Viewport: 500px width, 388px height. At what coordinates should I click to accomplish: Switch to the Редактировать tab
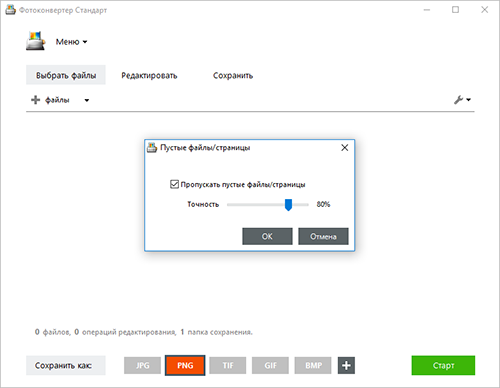click(149, 75)
